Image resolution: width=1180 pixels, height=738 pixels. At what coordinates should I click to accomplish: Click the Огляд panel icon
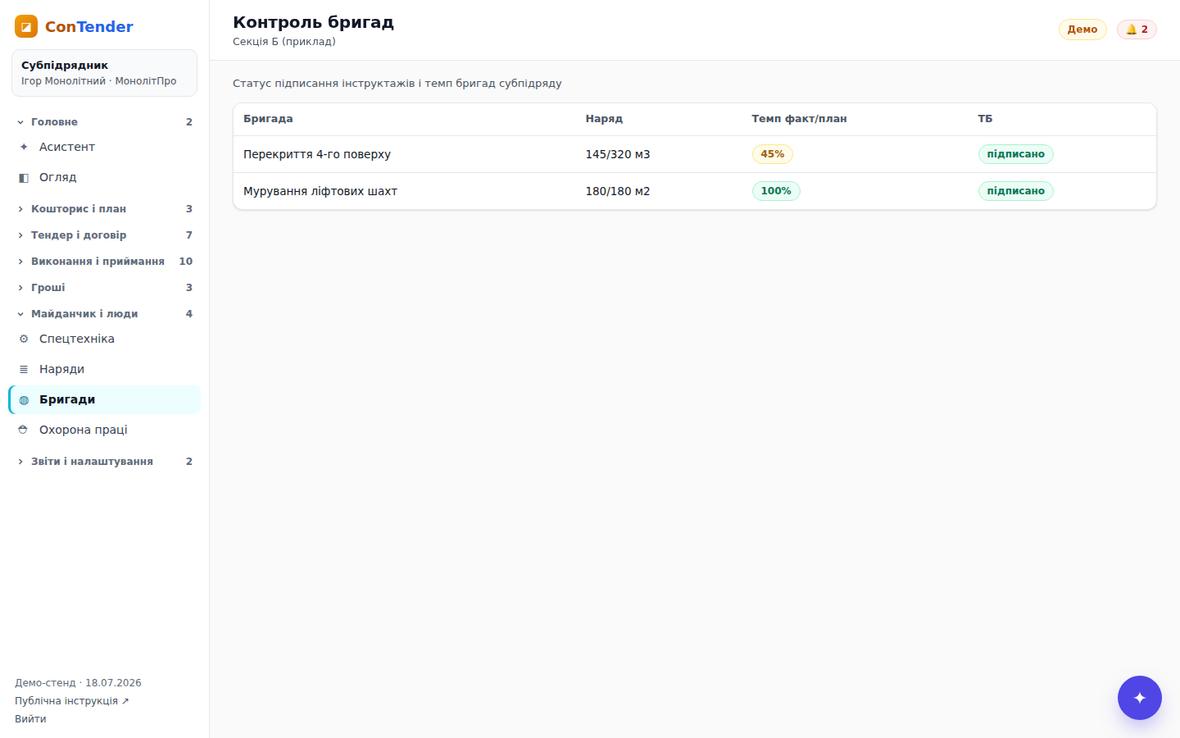[x=23, y=178]
